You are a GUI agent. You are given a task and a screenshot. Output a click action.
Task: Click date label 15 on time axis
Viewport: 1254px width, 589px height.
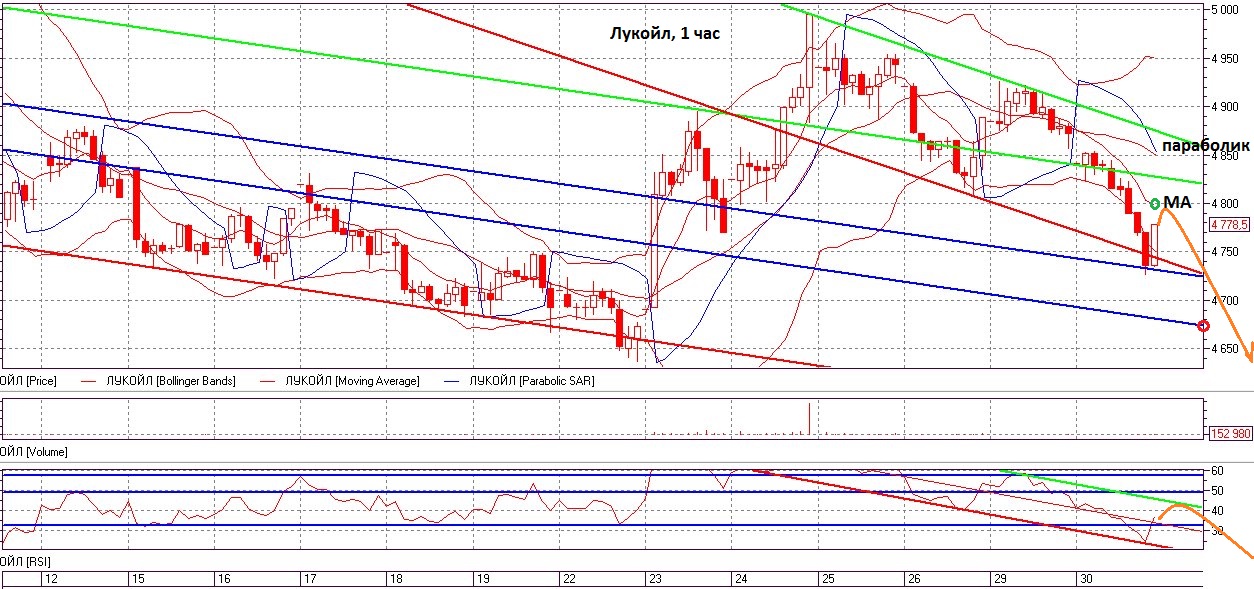138,579
